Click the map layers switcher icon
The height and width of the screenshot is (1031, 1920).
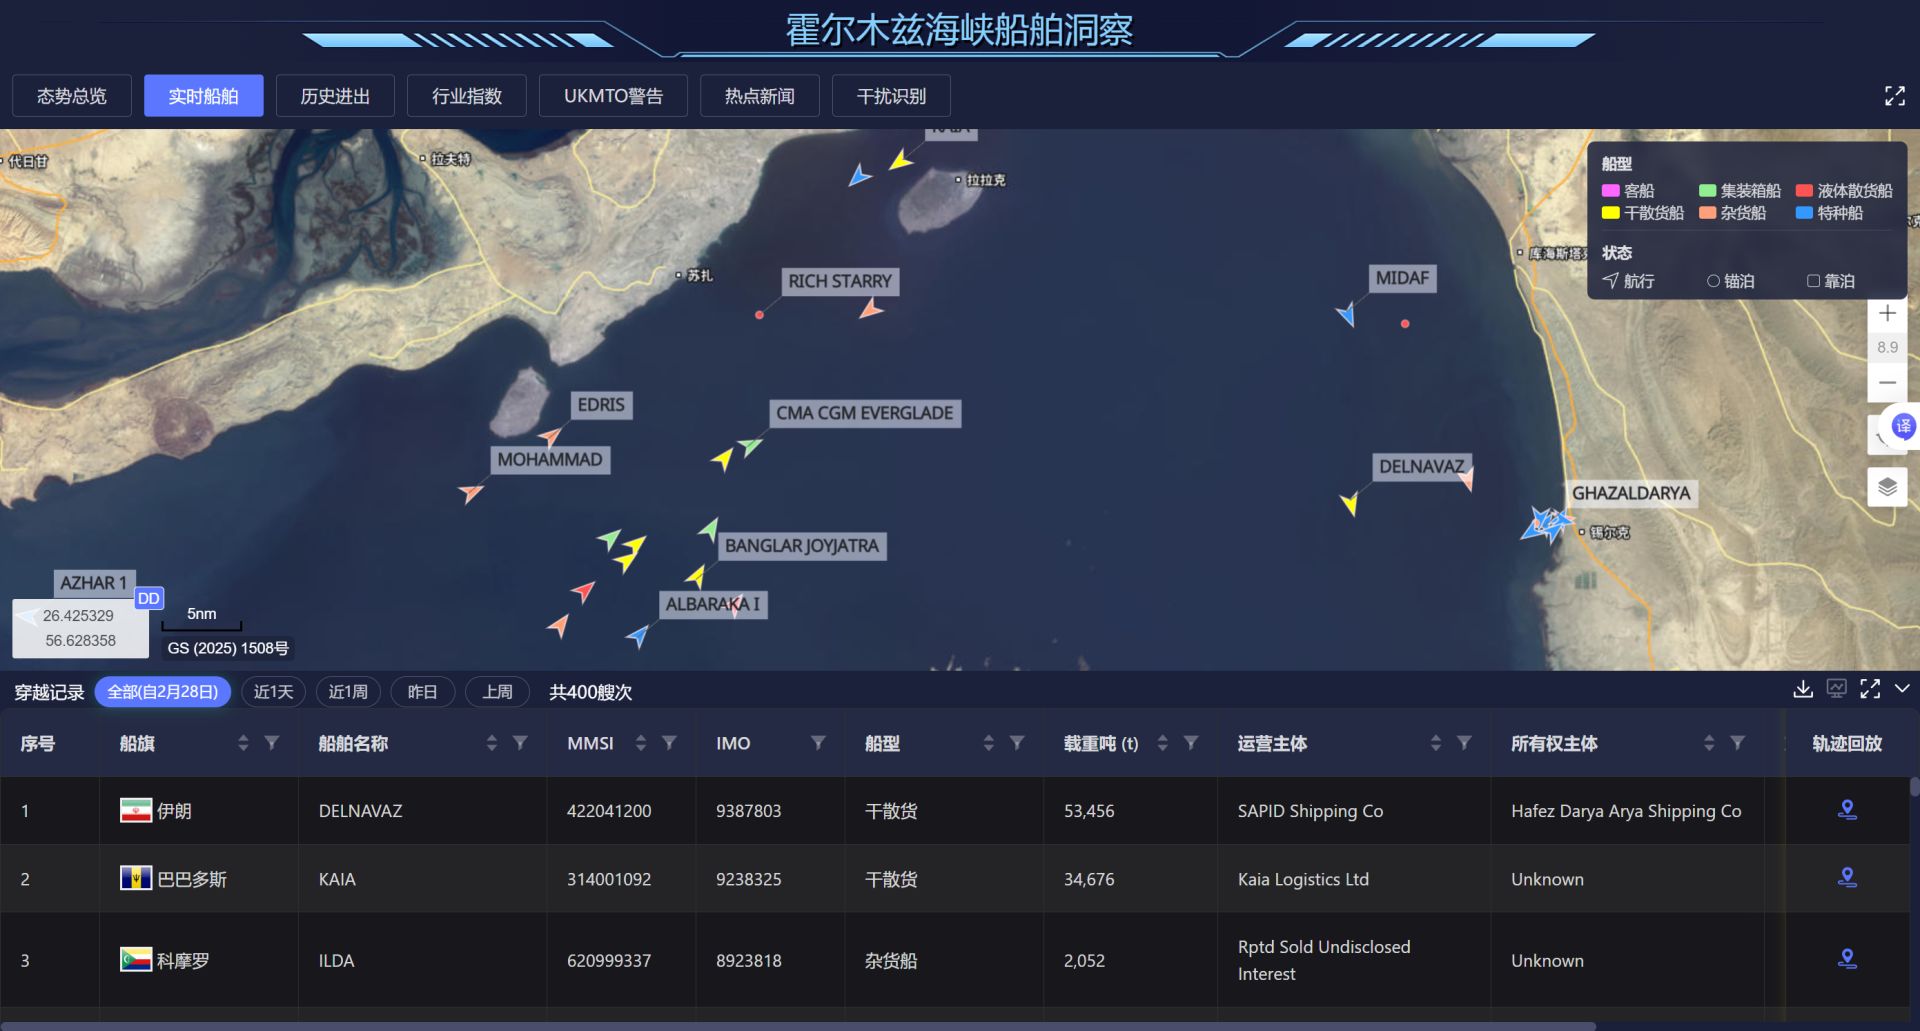pos(1888,487)
